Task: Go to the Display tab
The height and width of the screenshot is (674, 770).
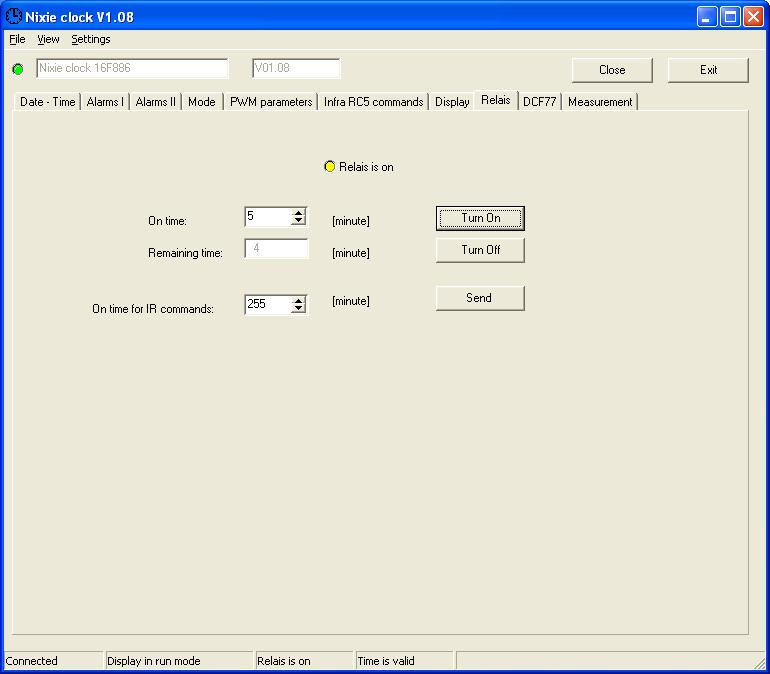Action: point(452,102)
